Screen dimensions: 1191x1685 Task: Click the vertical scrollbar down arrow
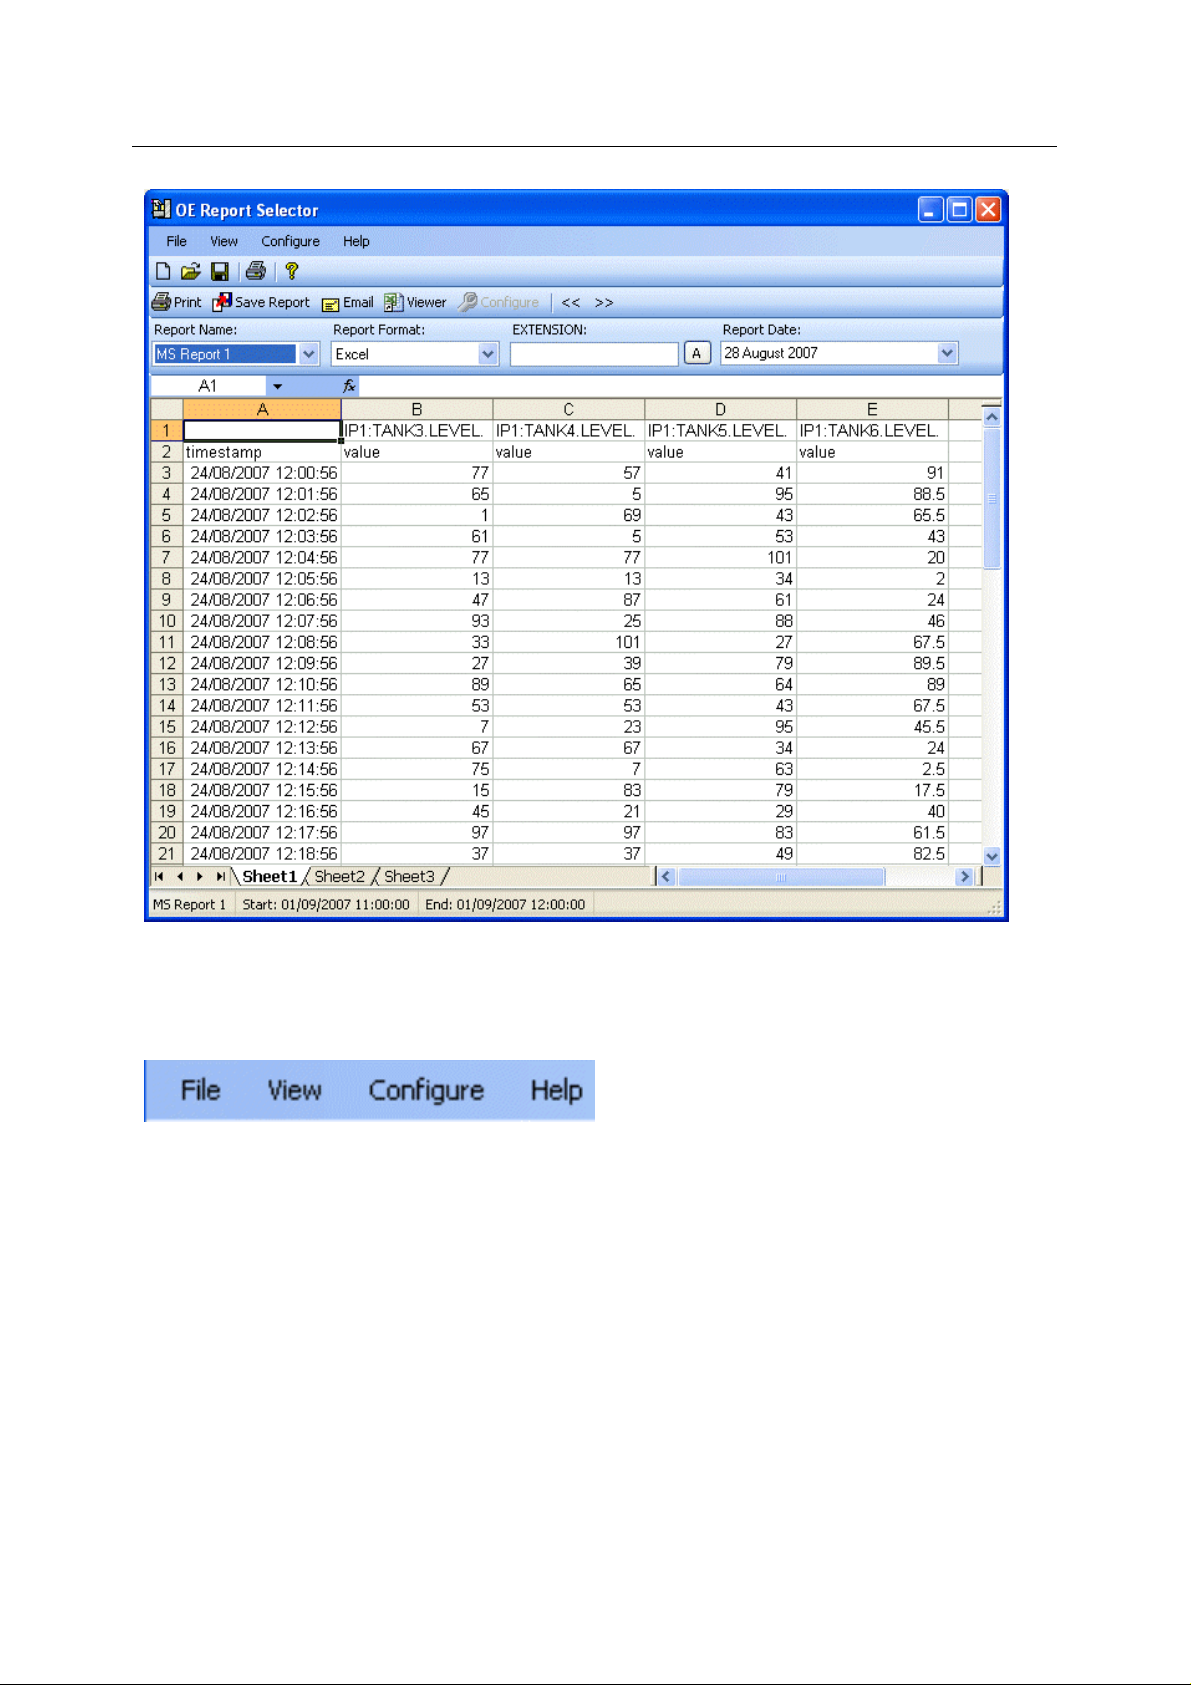click(x=992, y=856)
